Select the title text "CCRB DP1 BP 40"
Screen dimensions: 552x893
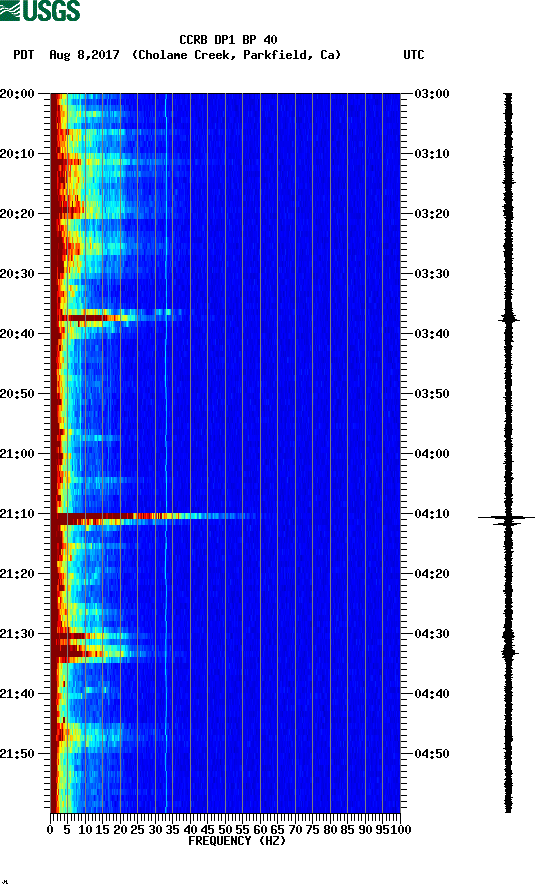click(x=228, y=40)
